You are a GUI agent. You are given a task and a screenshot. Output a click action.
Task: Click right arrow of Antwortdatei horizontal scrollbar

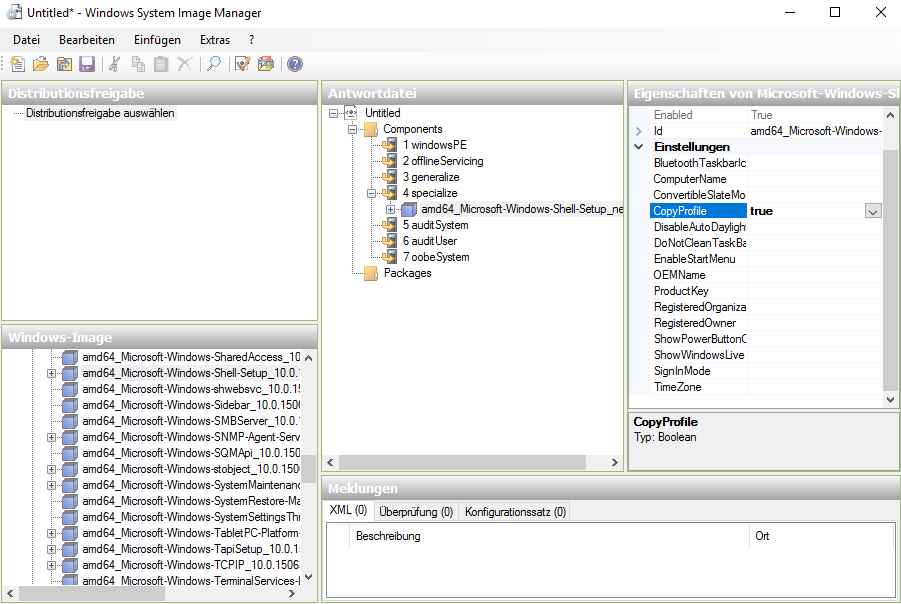(614, 462)
